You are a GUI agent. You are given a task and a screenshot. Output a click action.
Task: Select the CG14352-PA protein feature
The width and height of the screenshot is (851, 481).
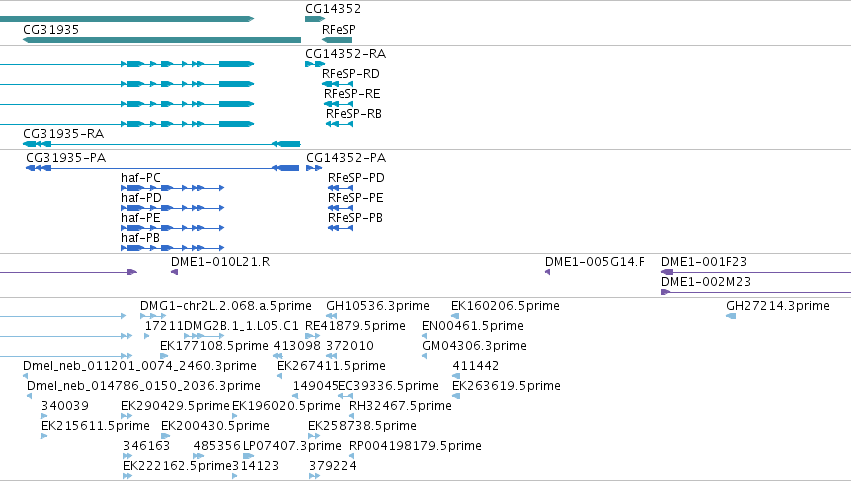tap(314, 168)
